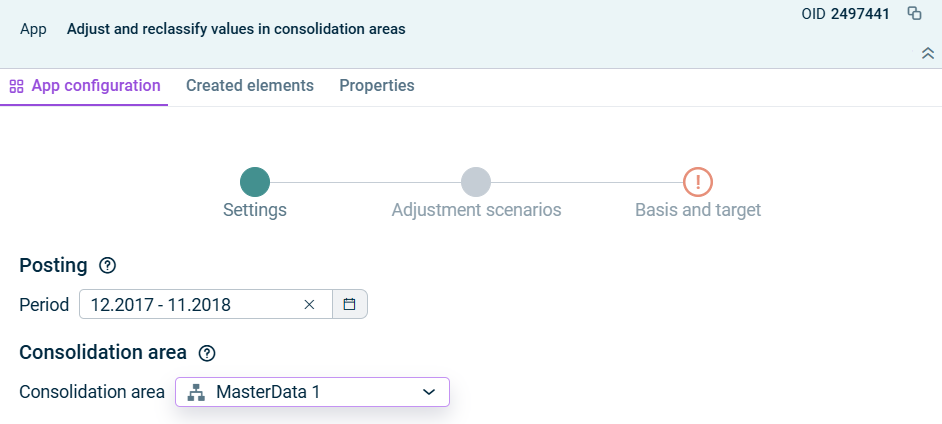Show help for Consolidation area heading

207,353
